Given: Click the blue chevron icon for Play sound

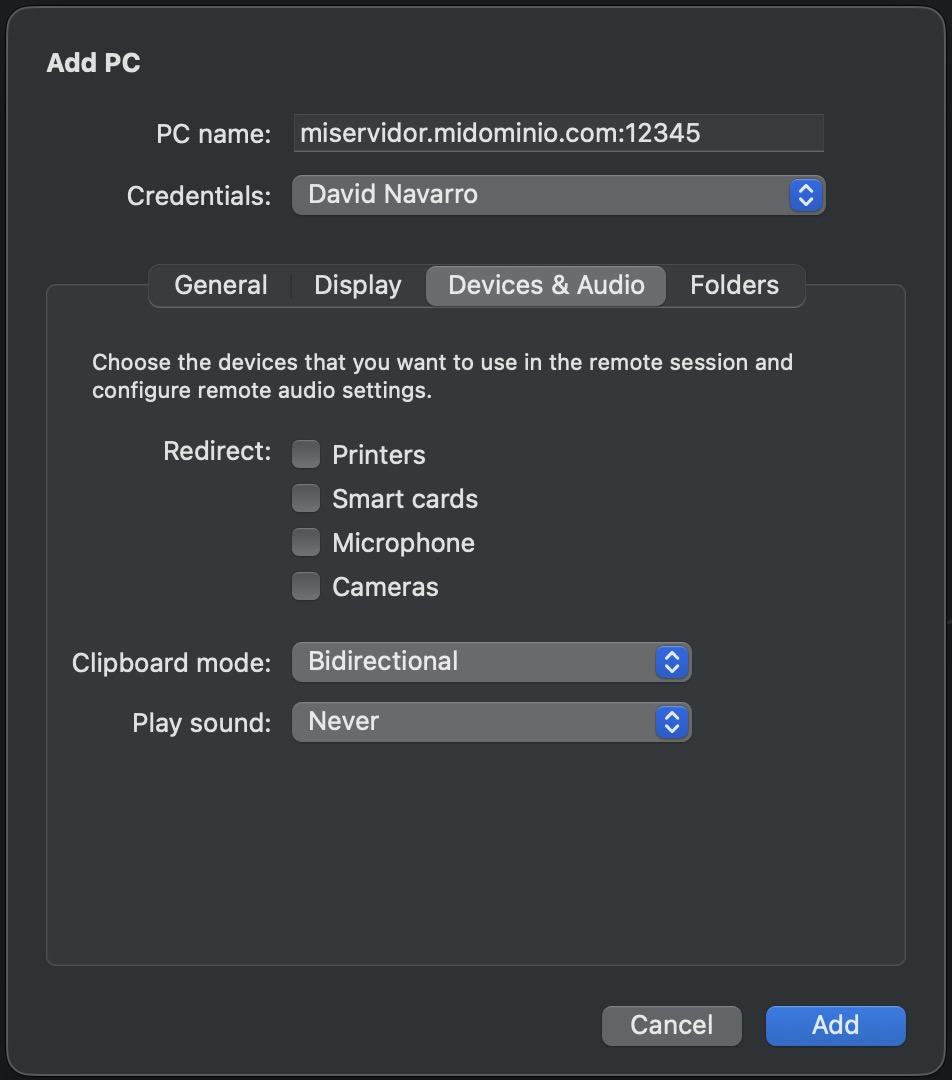Looking at the screenshot, I should tap(672, 722).
